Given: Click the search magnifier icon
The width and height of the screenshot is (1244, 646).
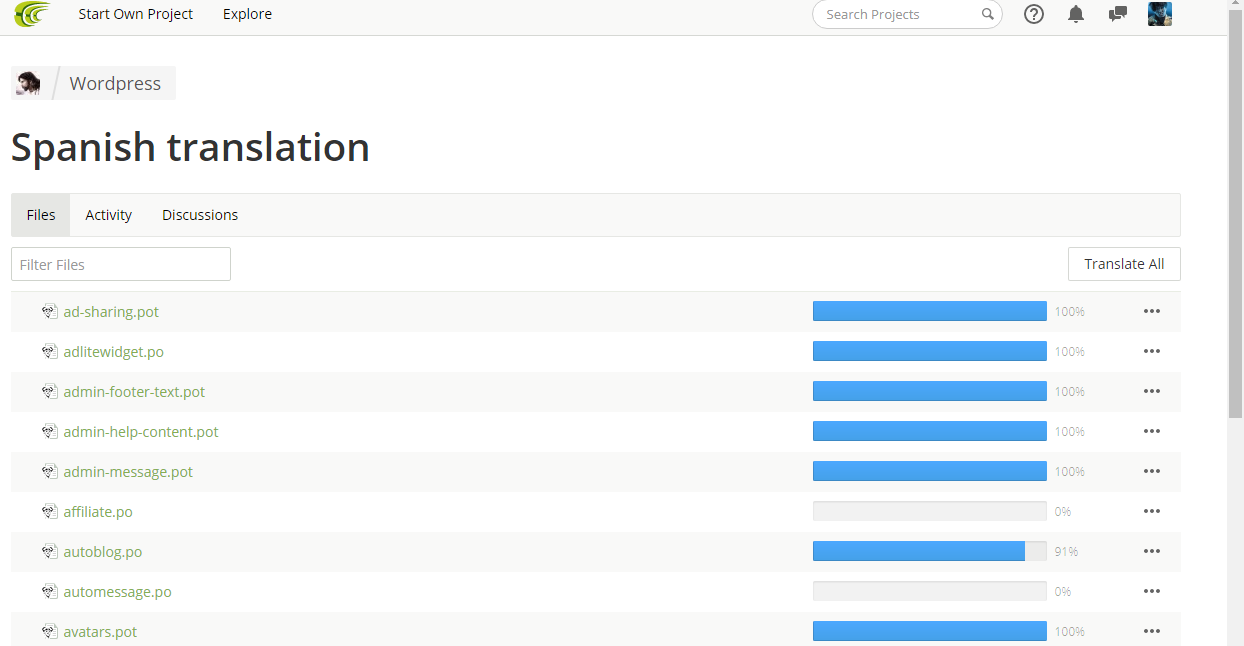Looking at the screenshot, I should click(987, 14).
